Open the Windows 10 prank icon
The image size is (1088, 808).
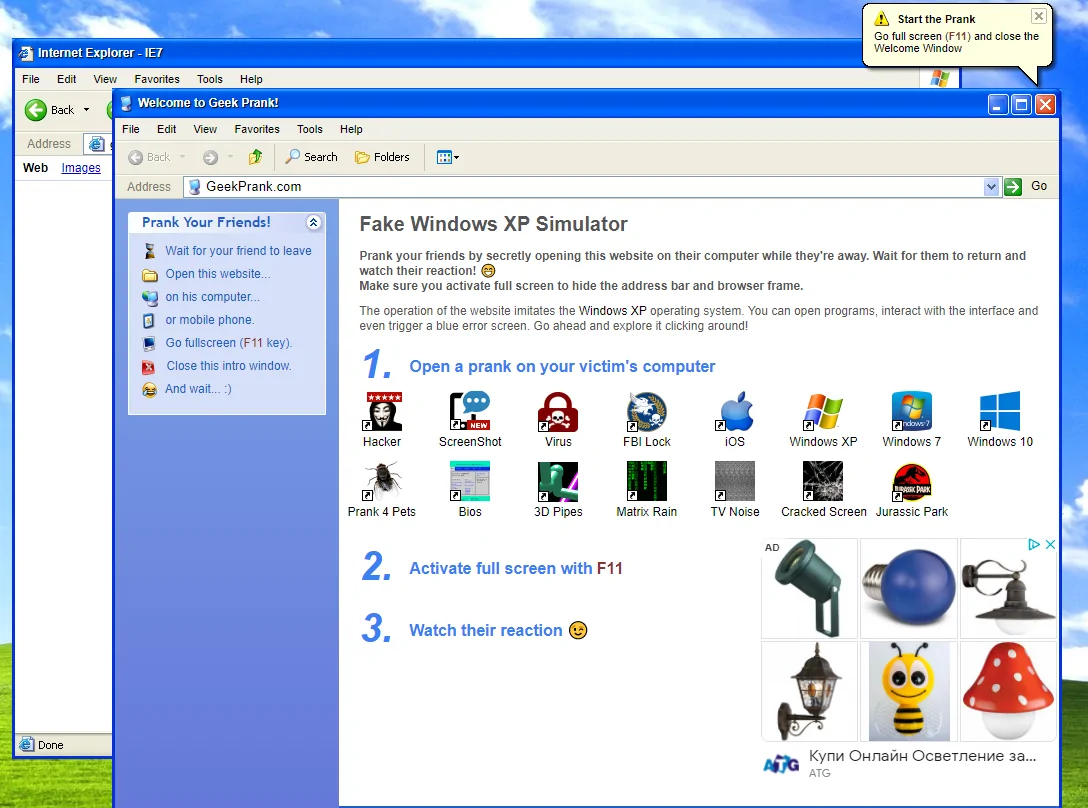point(1000,419)
